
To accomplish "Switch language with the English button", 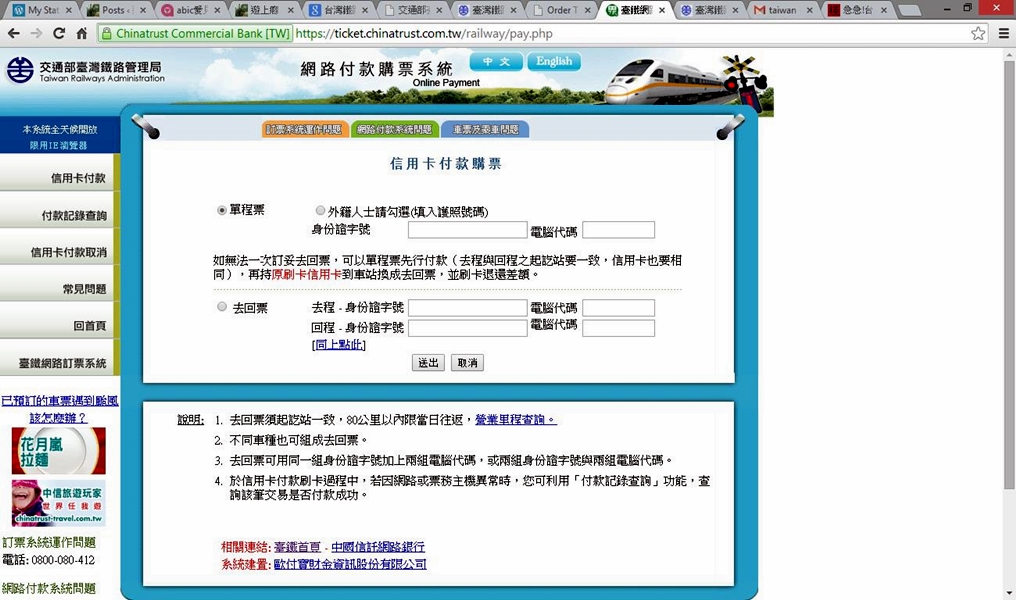I will point(554,62).
